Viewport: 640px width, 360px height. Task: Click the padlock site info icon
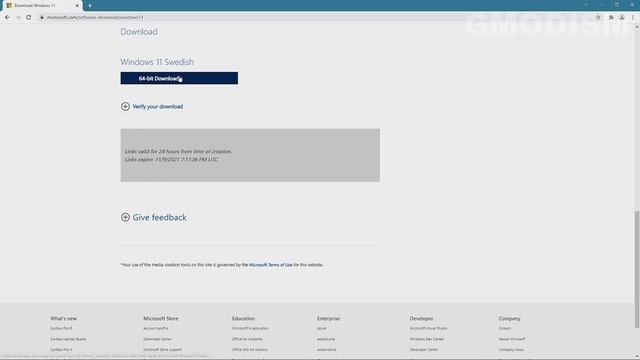coord(42,18)
